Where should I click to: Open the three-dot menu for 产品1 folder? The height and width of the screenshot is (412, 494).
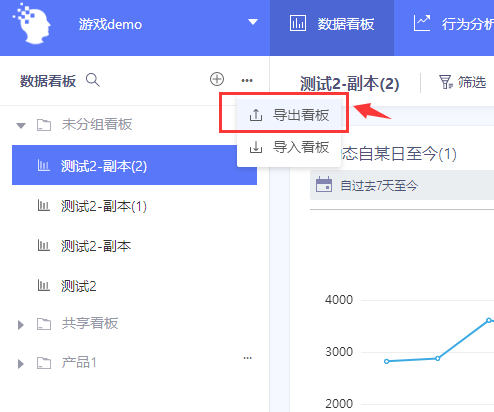[x=247, y=358]
